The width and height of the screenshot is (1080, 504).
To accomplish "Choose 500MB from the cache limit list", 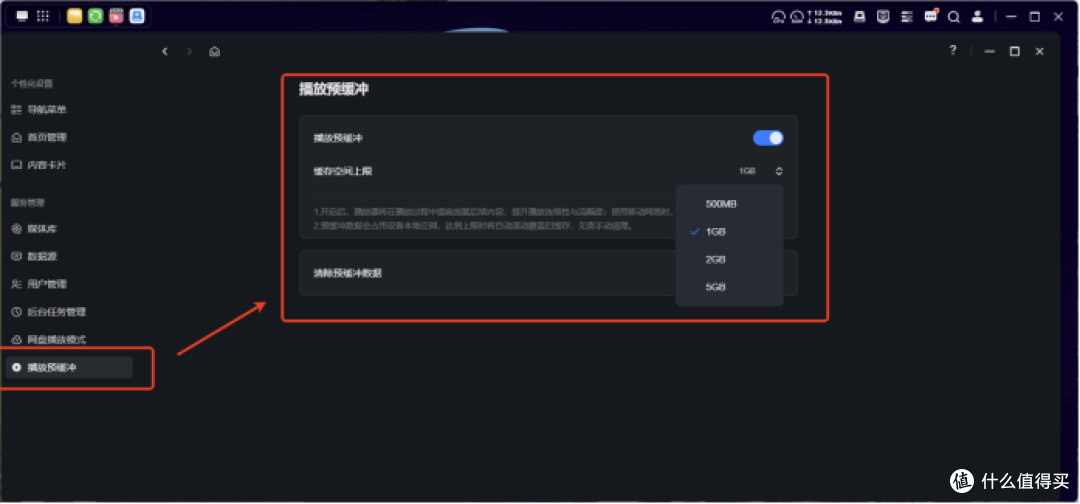I will pyautogui.click(x=729, y=204).
